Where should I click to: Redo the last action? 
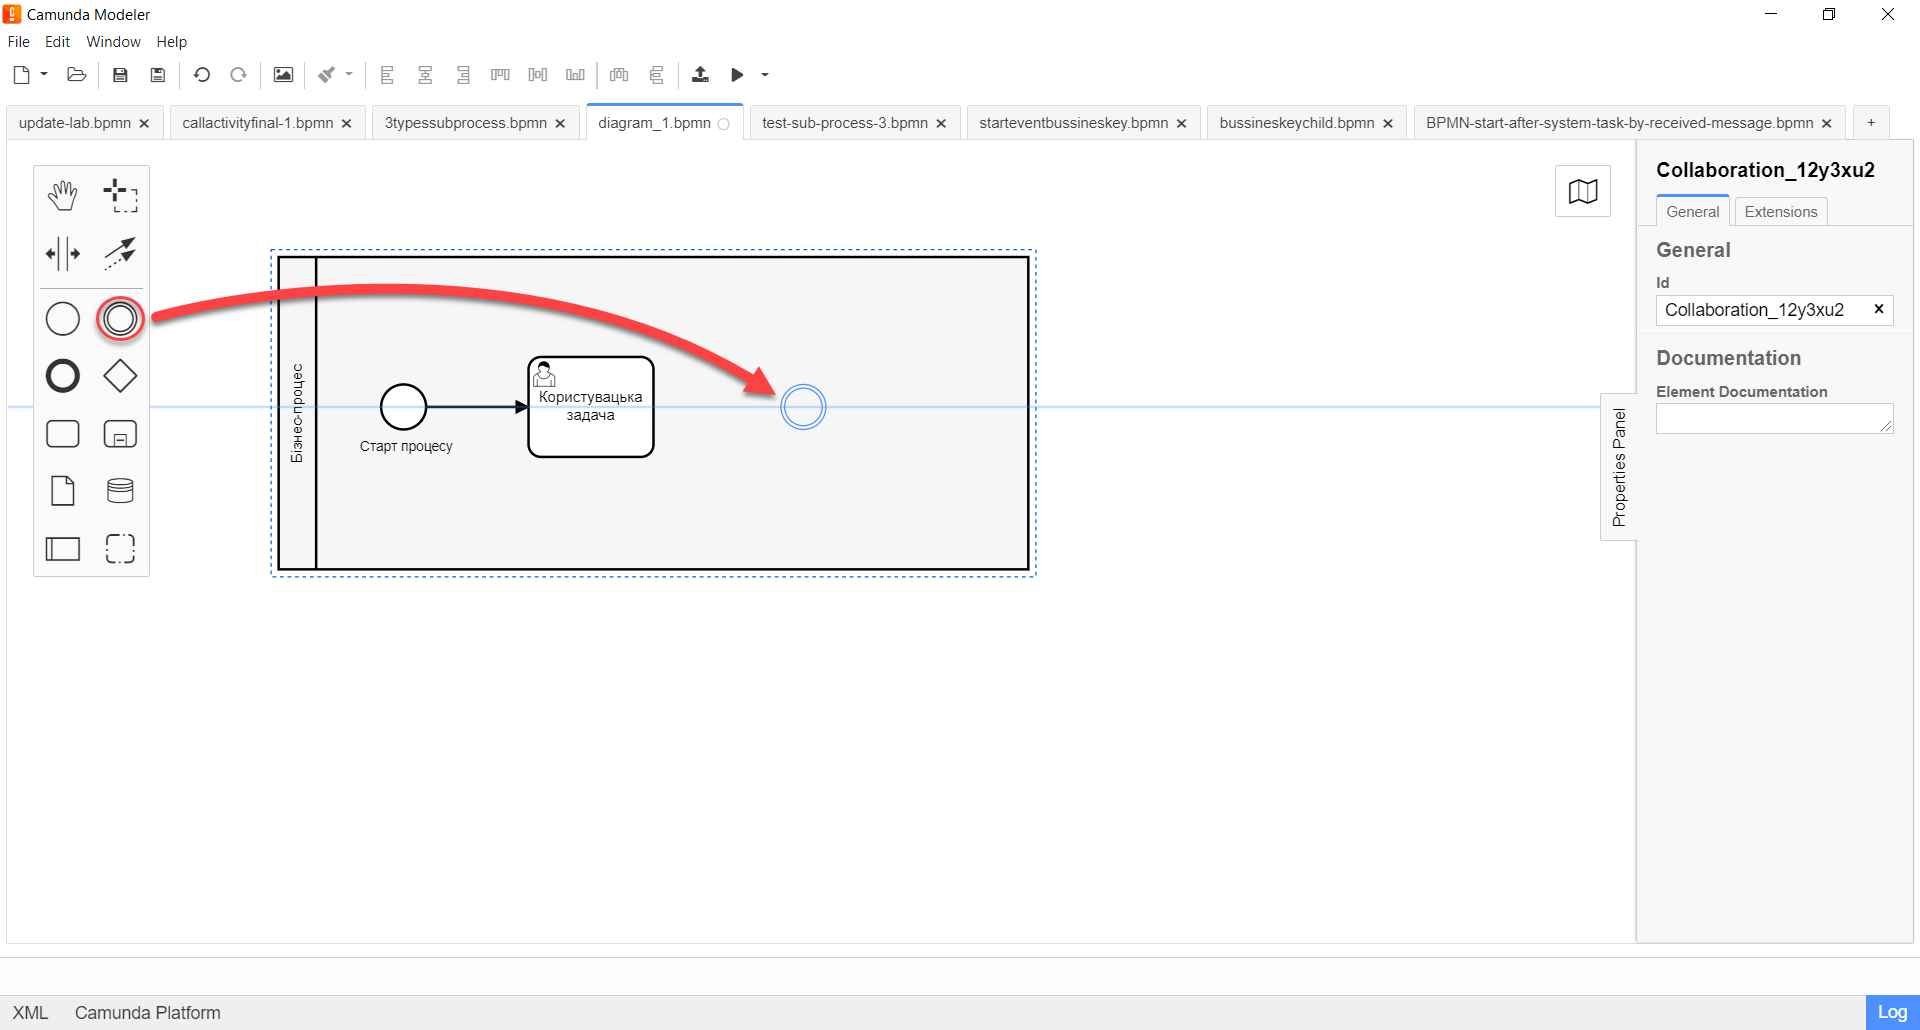point(239,75)
